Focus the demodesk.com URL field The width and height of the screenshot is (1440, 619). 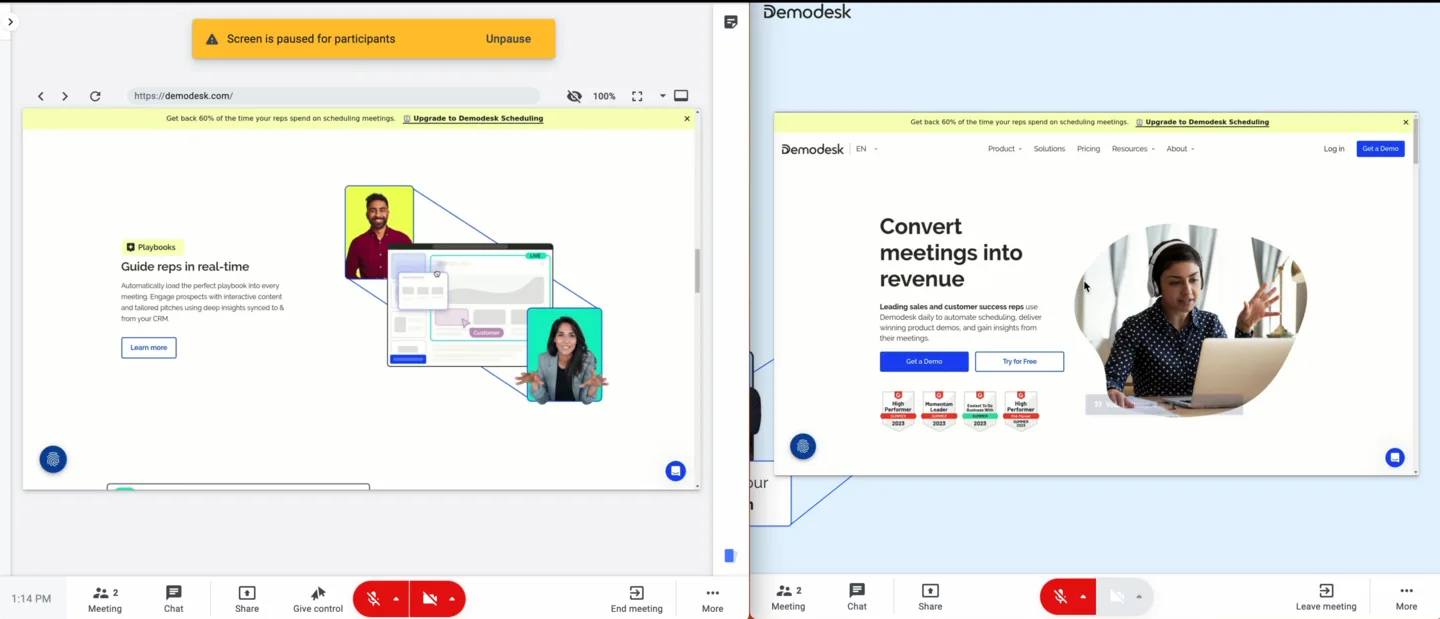333,96
